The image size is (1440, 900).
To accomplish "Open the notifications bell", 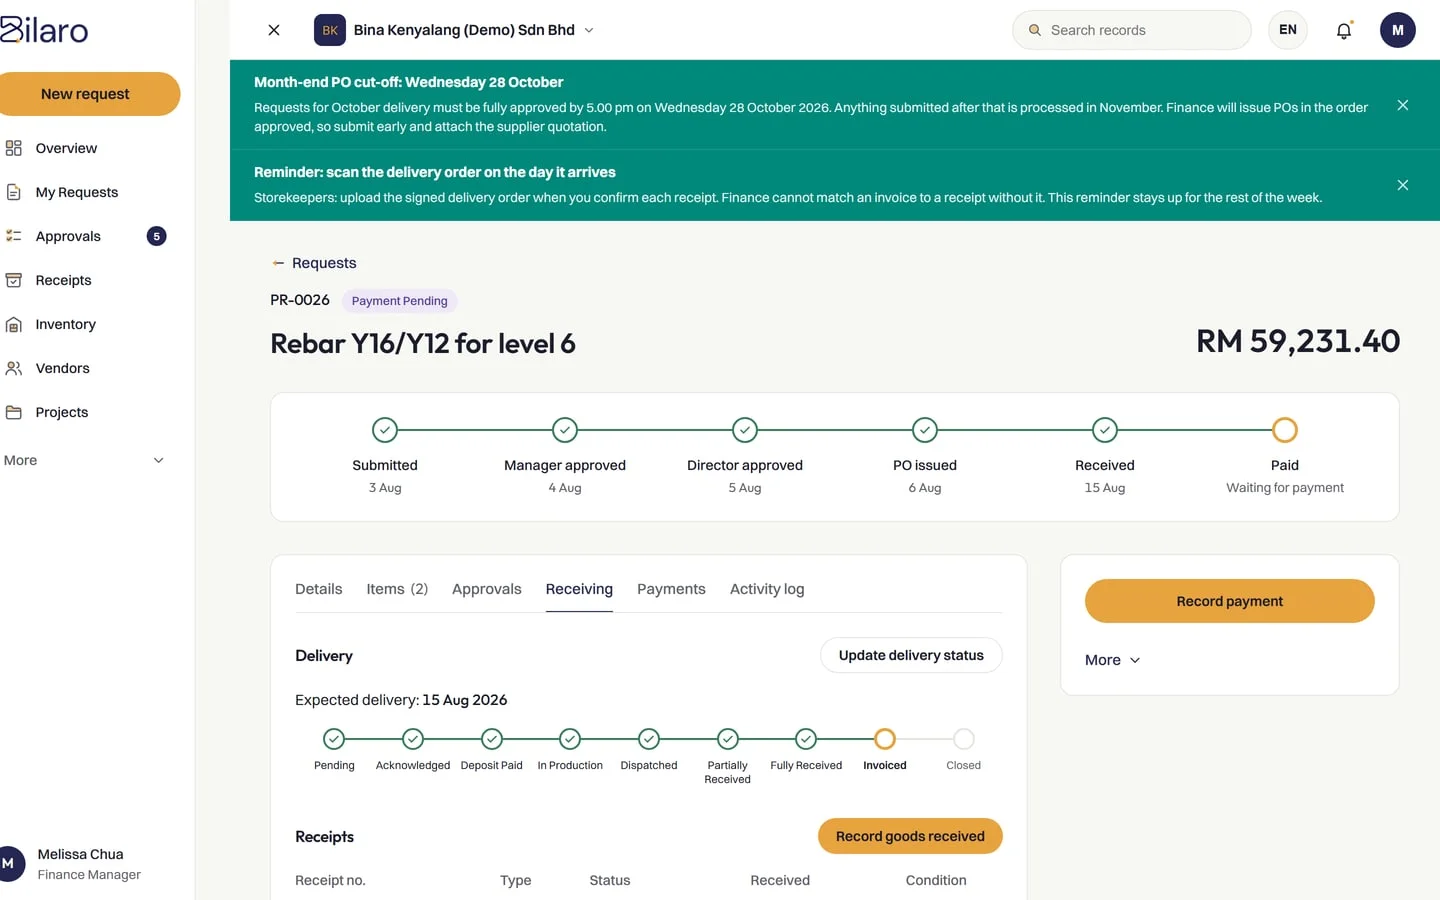I will point(1344,30).
